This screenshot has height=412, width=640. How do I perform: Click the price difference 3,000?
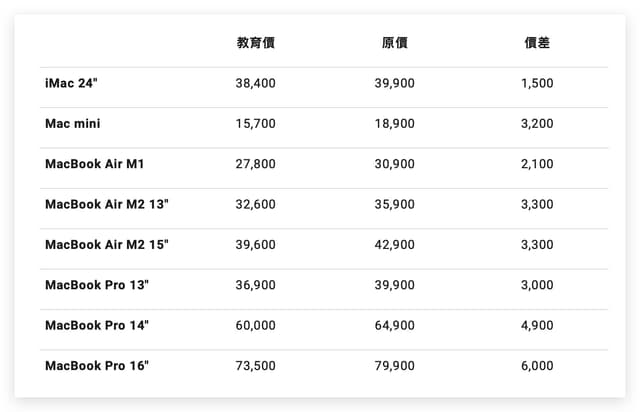coord(537,285)
